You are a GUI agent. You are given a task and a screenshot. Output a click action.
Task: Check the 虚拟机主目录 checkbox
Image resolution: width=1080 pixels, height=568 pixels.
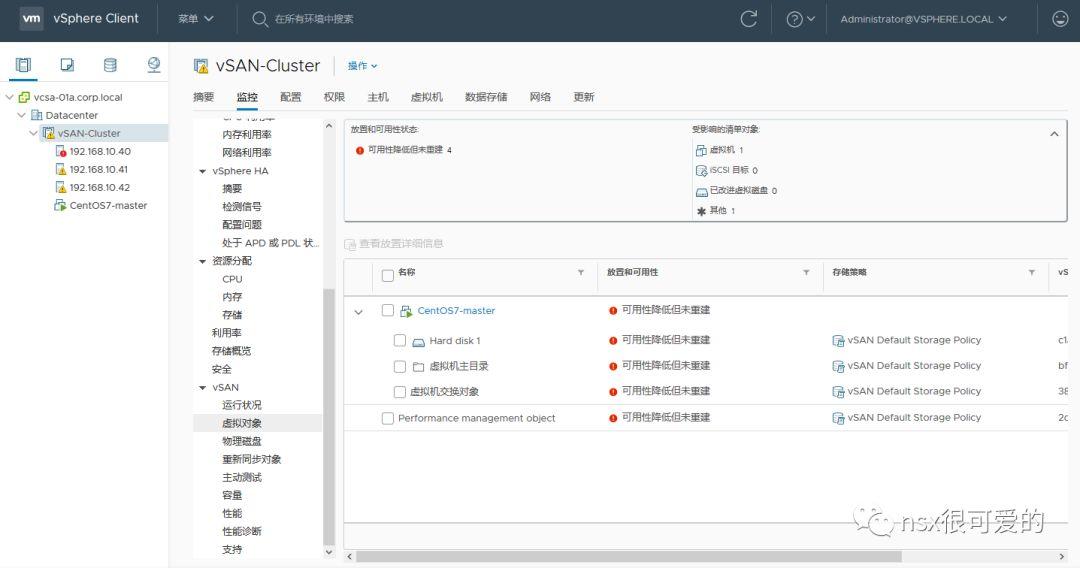(399, 366)
